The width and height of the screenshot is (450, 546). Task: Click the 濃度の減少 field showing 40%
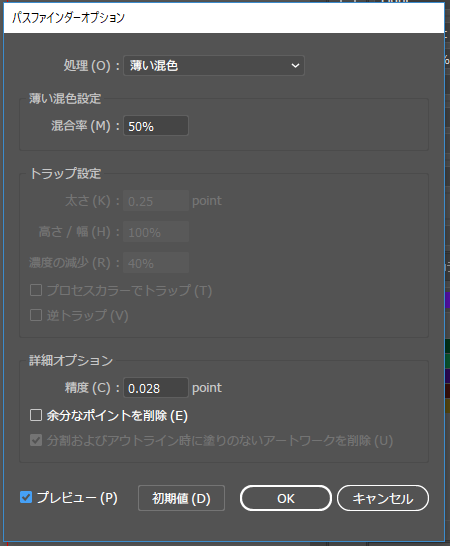coord(156,263)
